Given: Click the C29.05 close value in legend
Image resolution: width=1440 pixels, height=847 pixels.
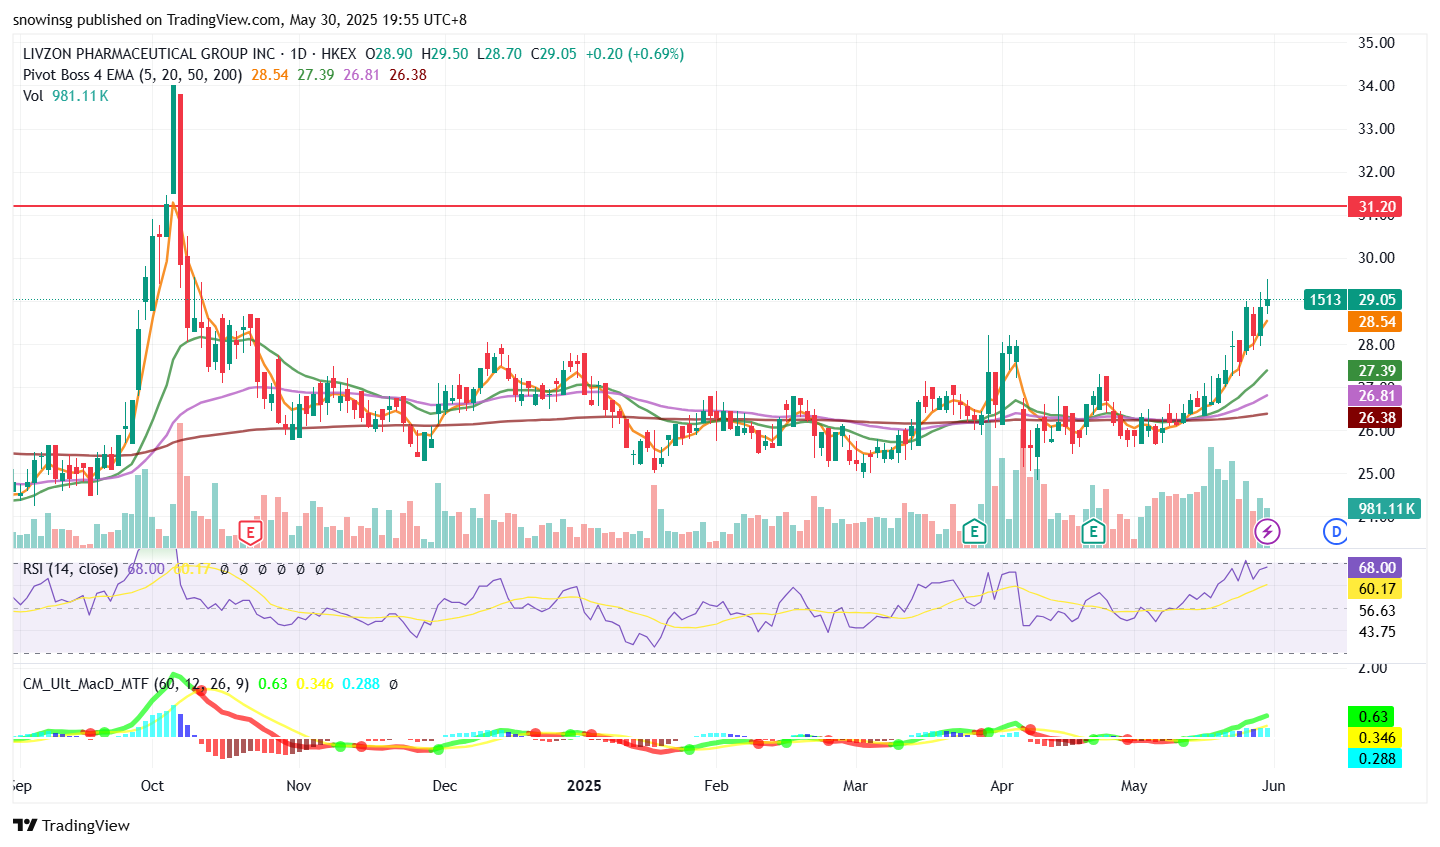Looking at the screenshot, I should click(553, 54).
